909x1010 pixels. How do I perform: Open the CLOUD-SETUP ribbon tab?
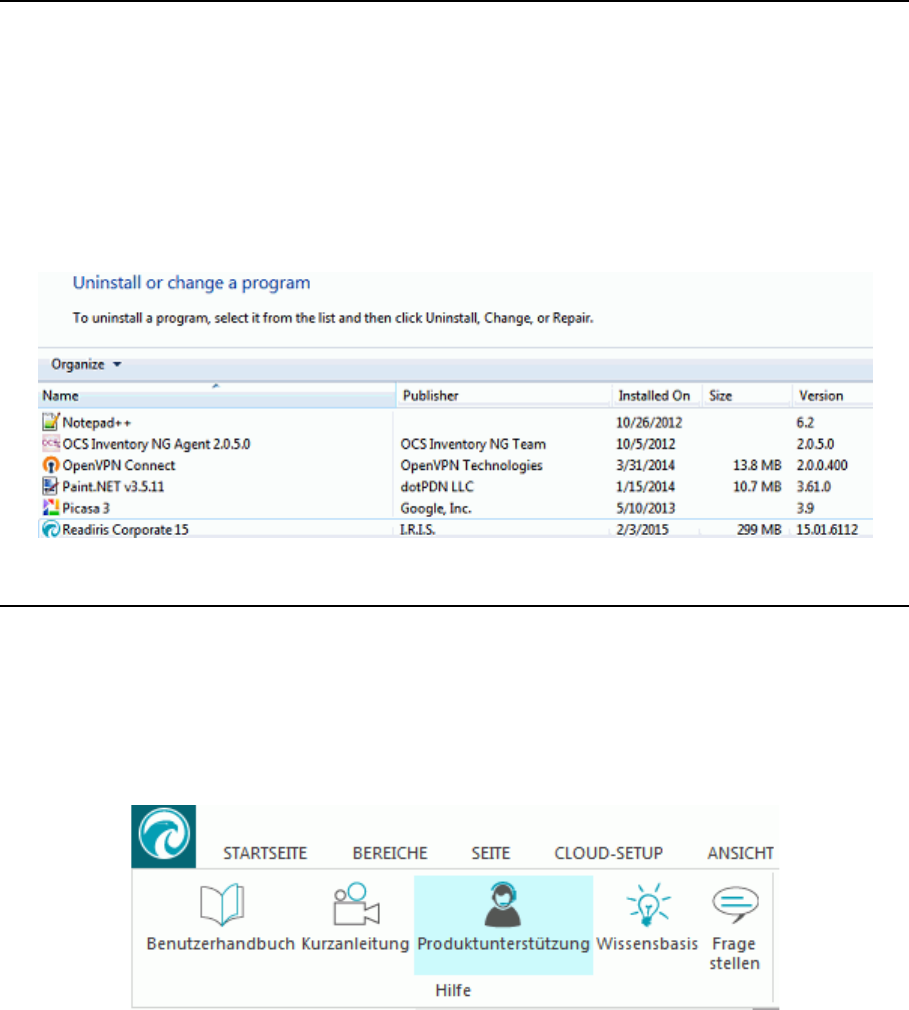point(609,853)
